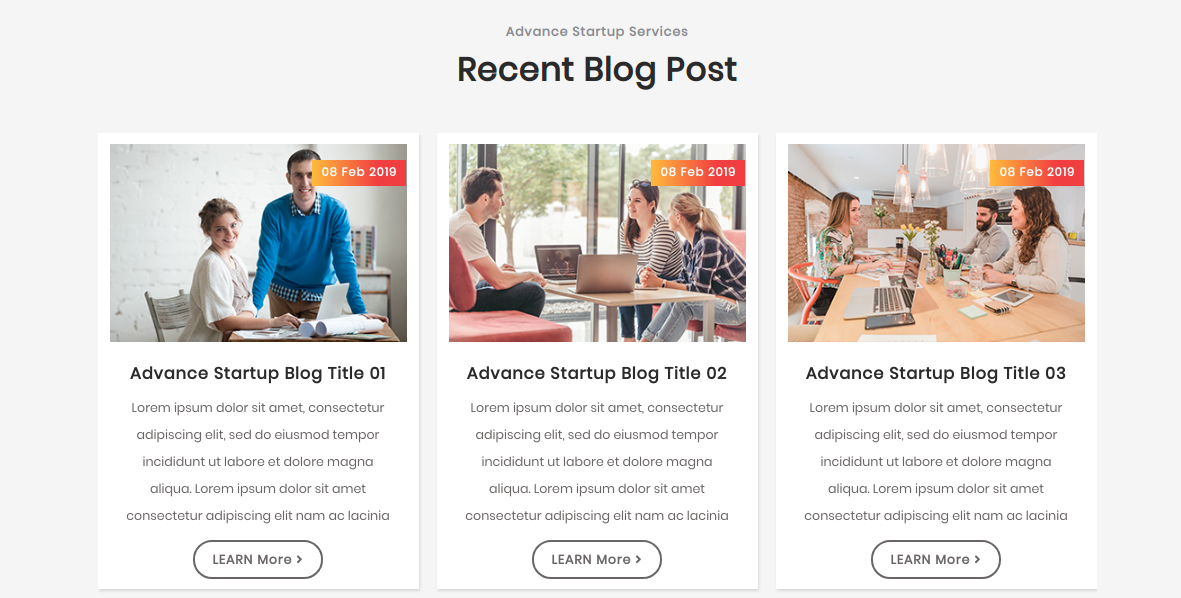The height and width of the screenshot is (598, 1181).
Task: Click LEARN More button under Blog Title 01
Action: tap(258, 560)
